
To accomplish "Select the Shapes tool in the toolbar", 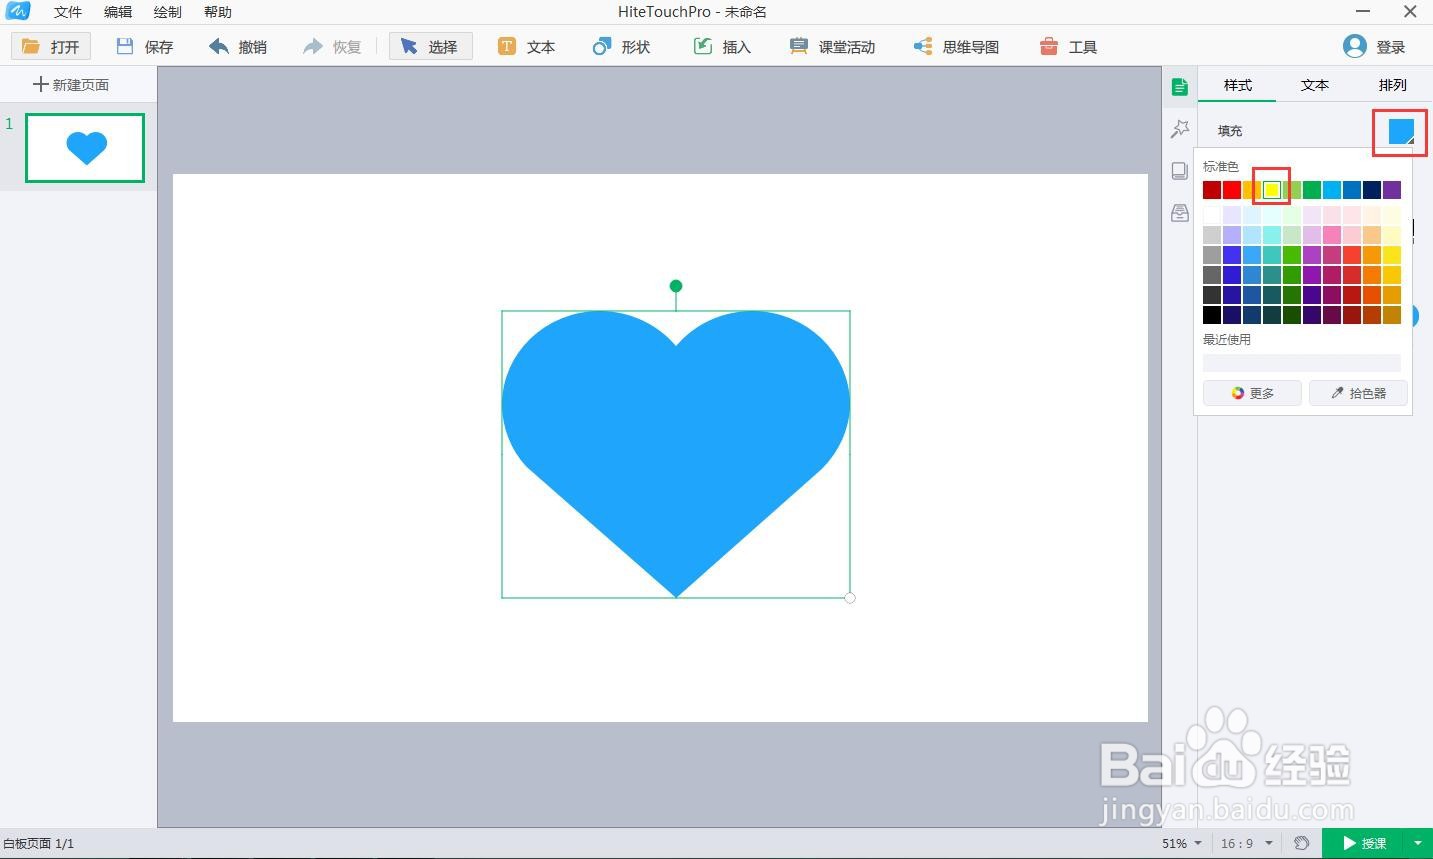I will (x=620, y=46).
